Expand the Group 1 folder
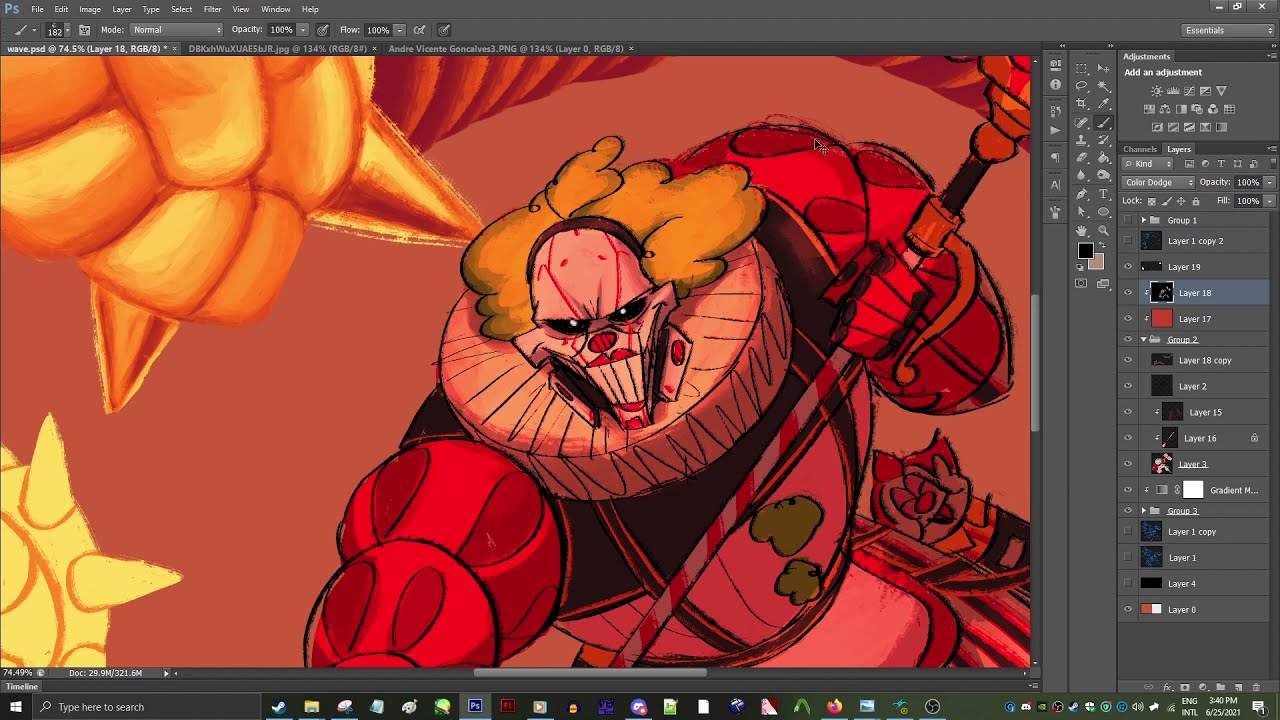The height and width of the screenshot is (720, 1280). tap(1143, 220)
